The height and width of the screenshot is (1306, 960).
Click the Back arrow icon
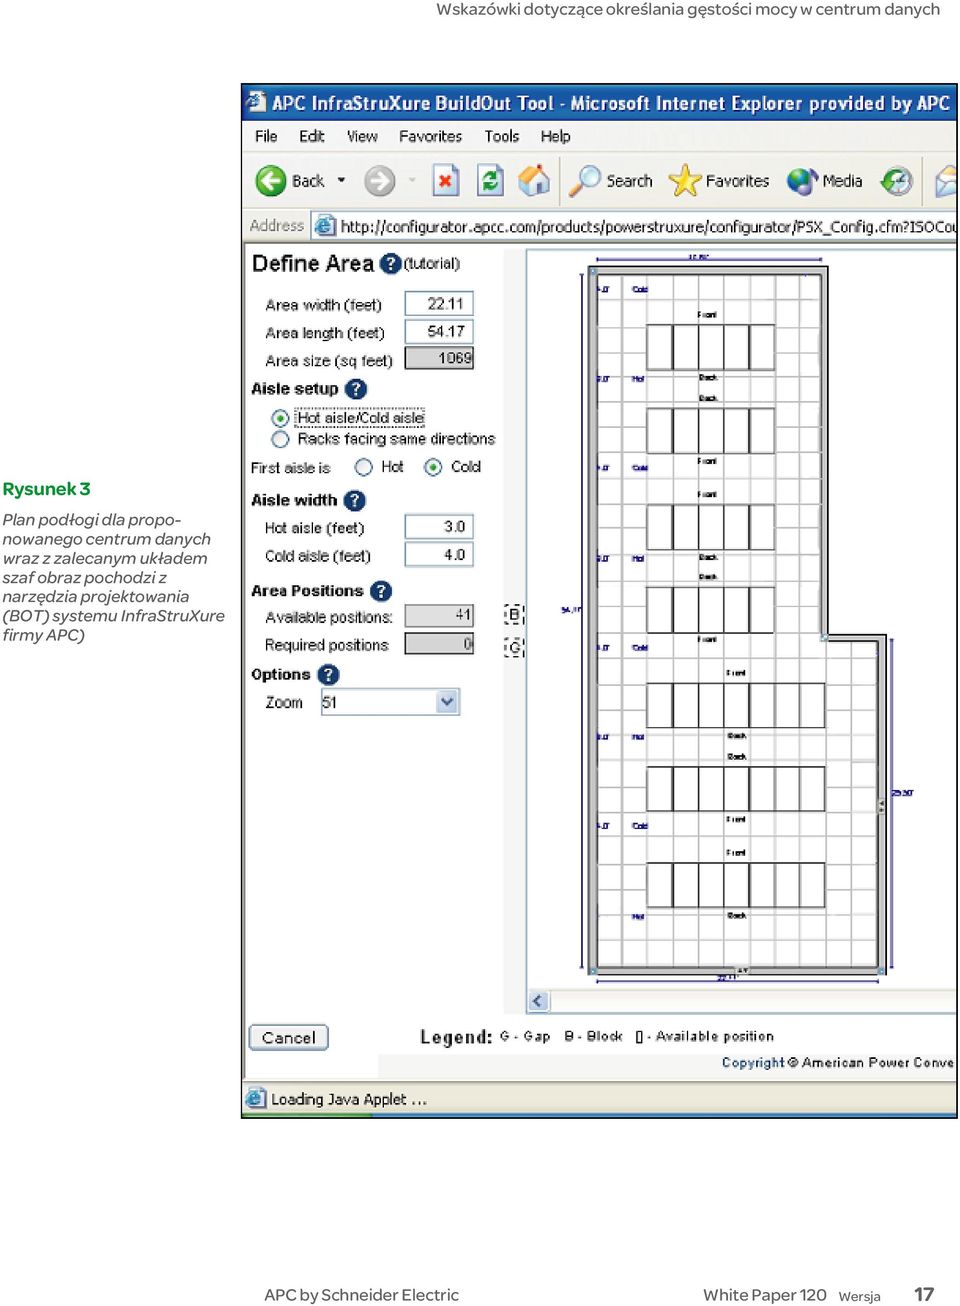pyautogui.click(x=270, y=181)
